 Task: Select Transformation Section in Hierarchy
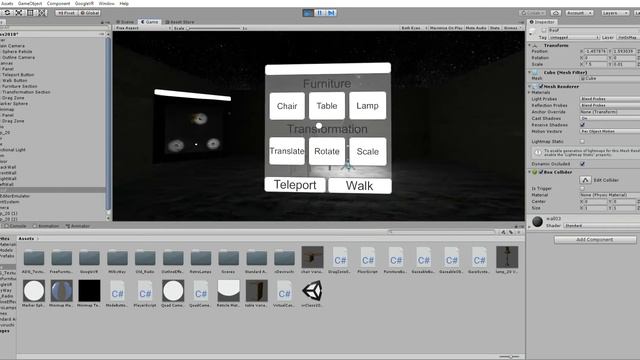point(26,92)
